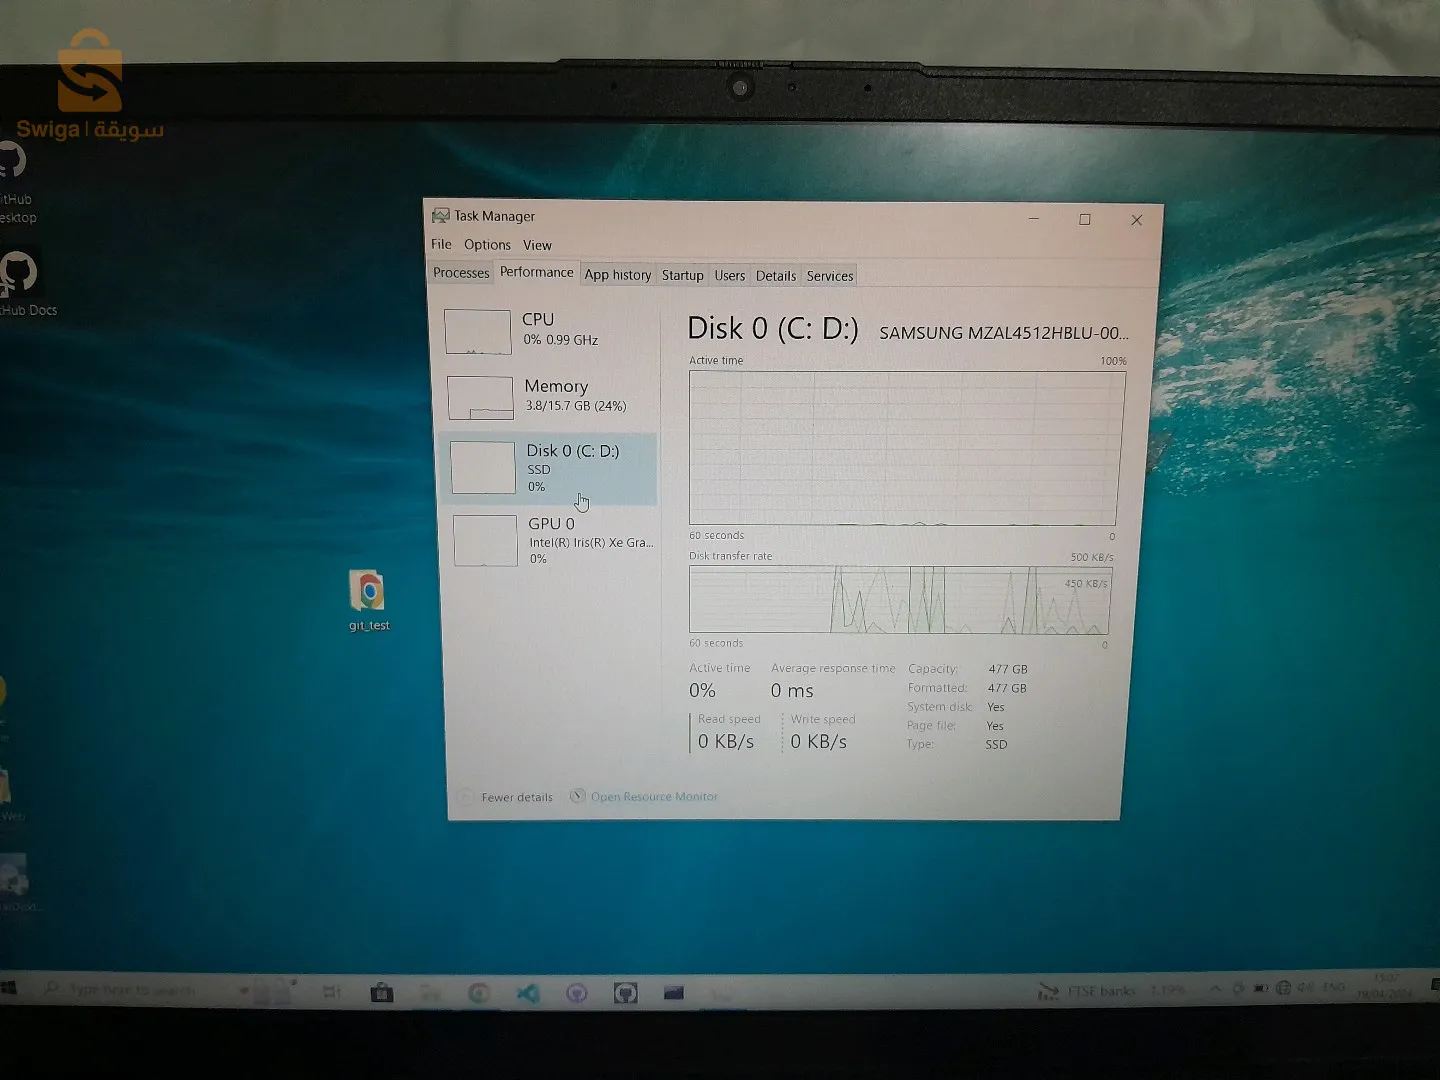Viewport: 1440px width, 1080px height.
Task: Click the Open Resource Monitor link
Action: point(654,797)
